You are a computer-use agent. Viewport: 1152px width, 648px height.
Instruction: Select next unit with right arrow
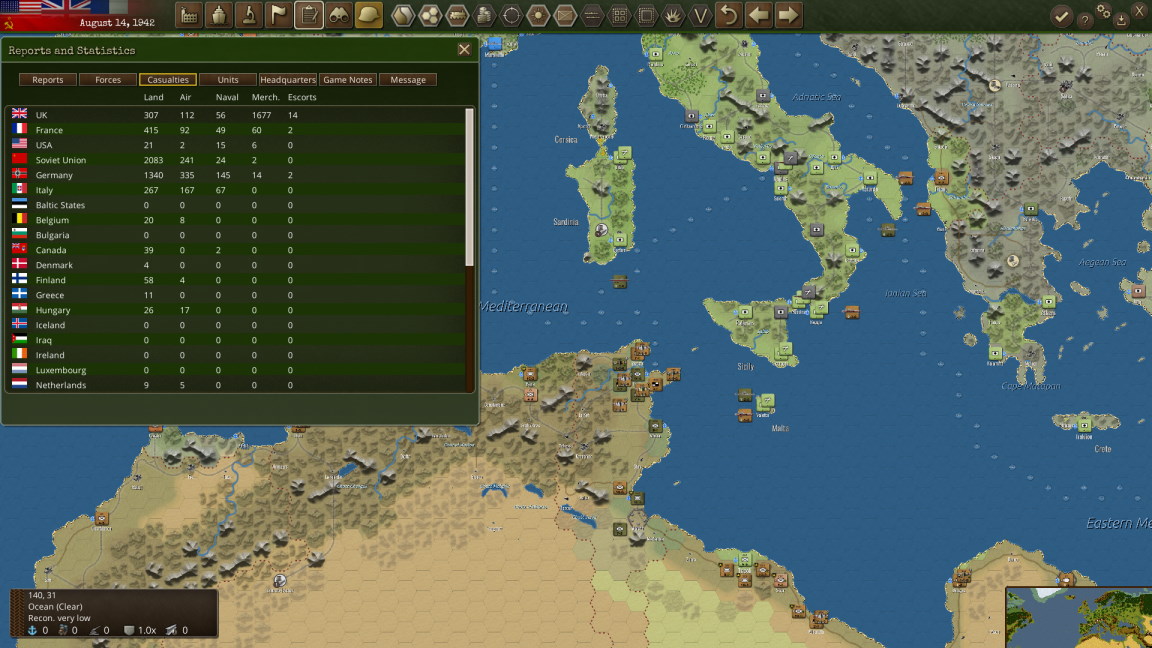[788, 15]
